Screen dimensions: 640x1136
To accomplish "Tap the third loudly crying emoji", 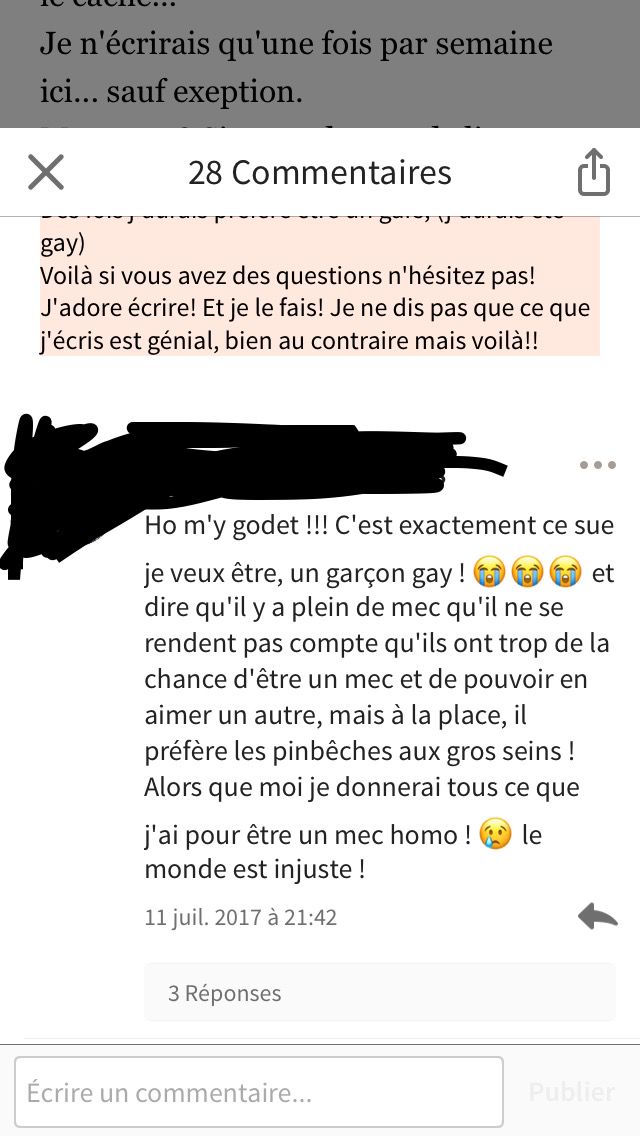I will coord(565,573).
